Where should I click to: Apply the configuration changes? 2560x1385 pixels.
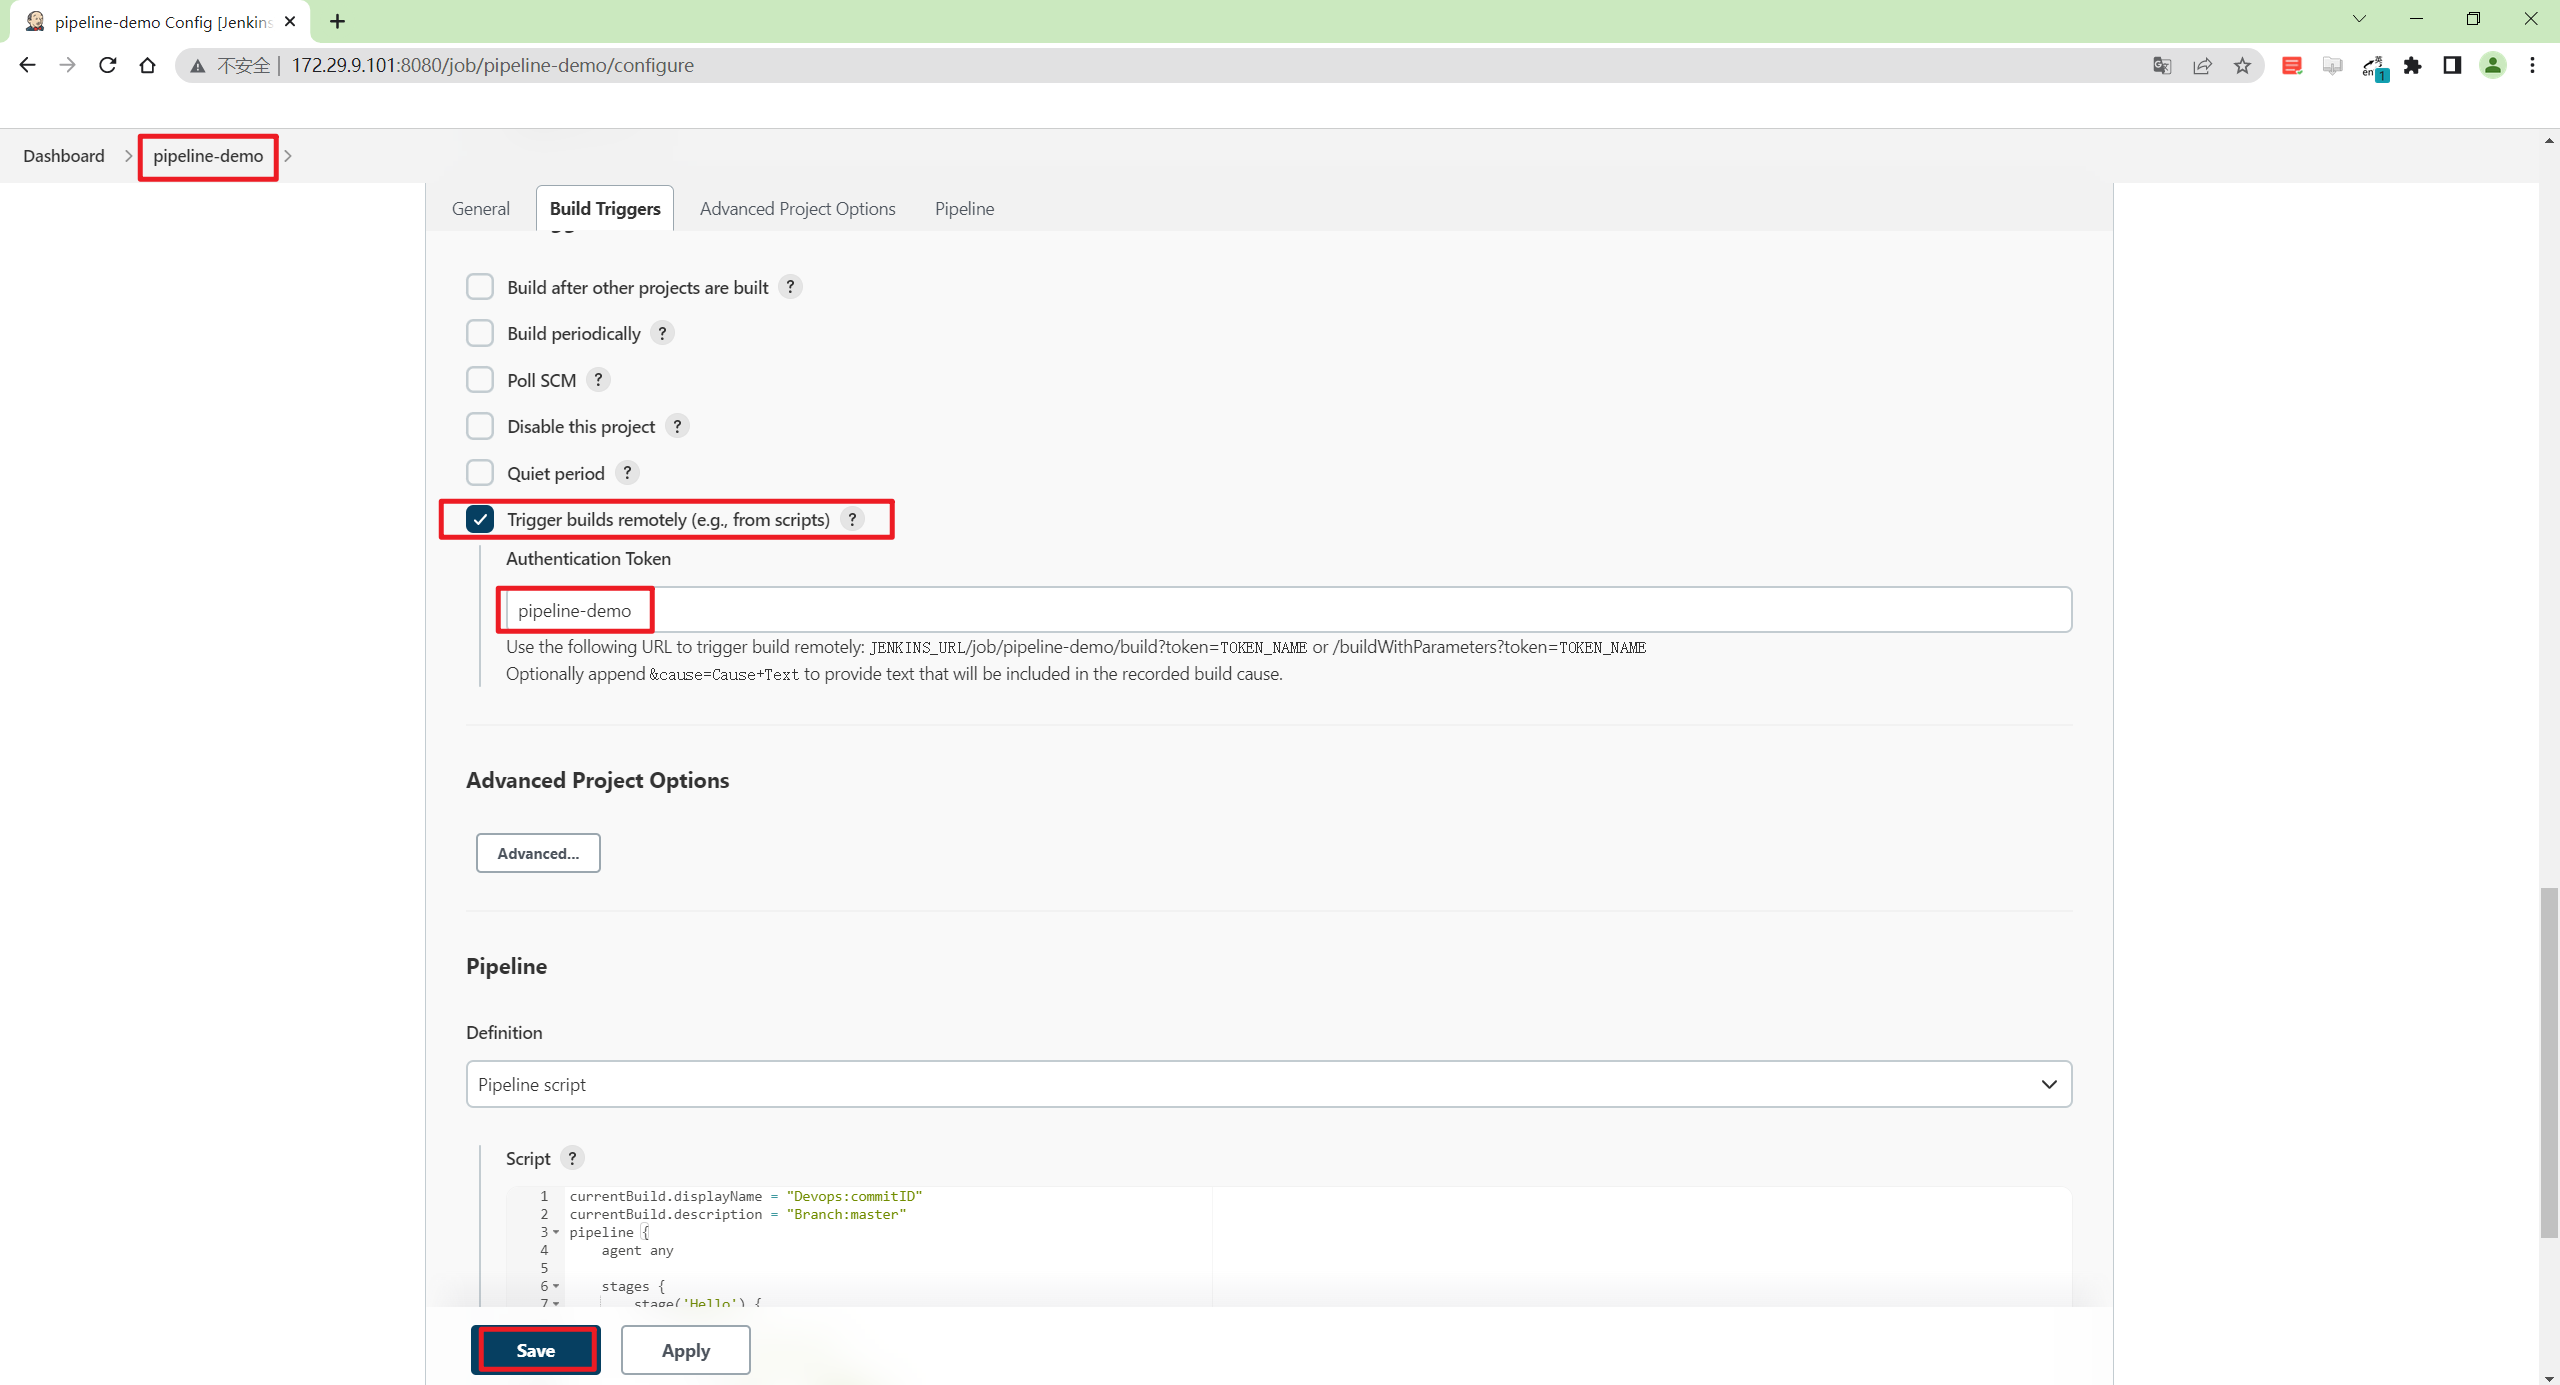click(x=686, y=1350)
